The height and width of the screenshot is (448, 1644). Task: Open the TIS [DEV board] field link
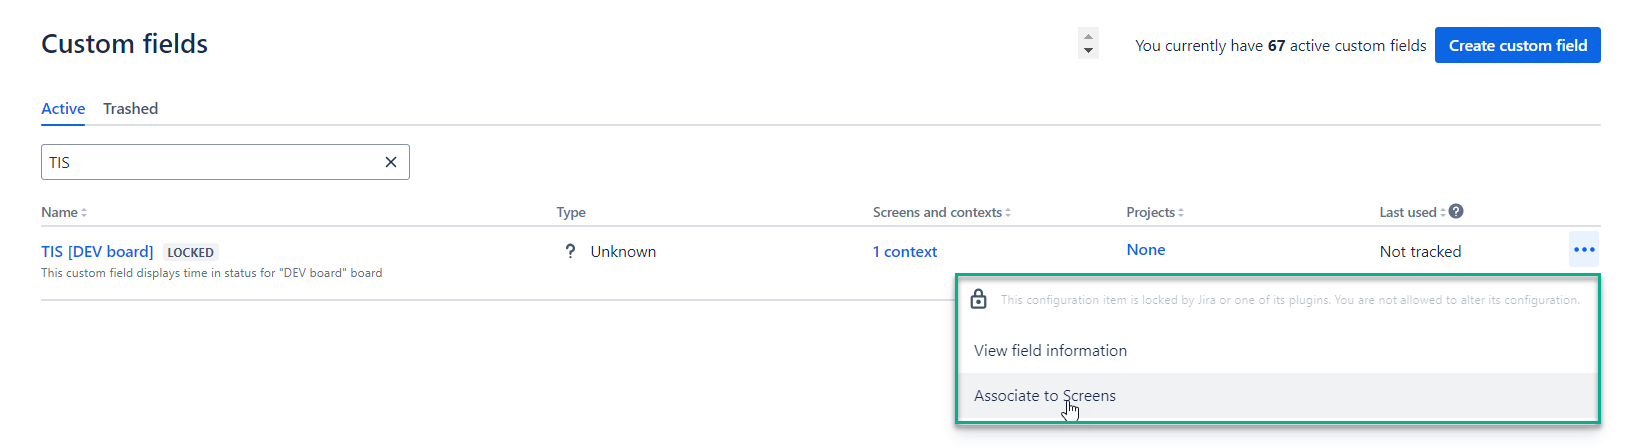pyautogui.click(x=97, y=251)
